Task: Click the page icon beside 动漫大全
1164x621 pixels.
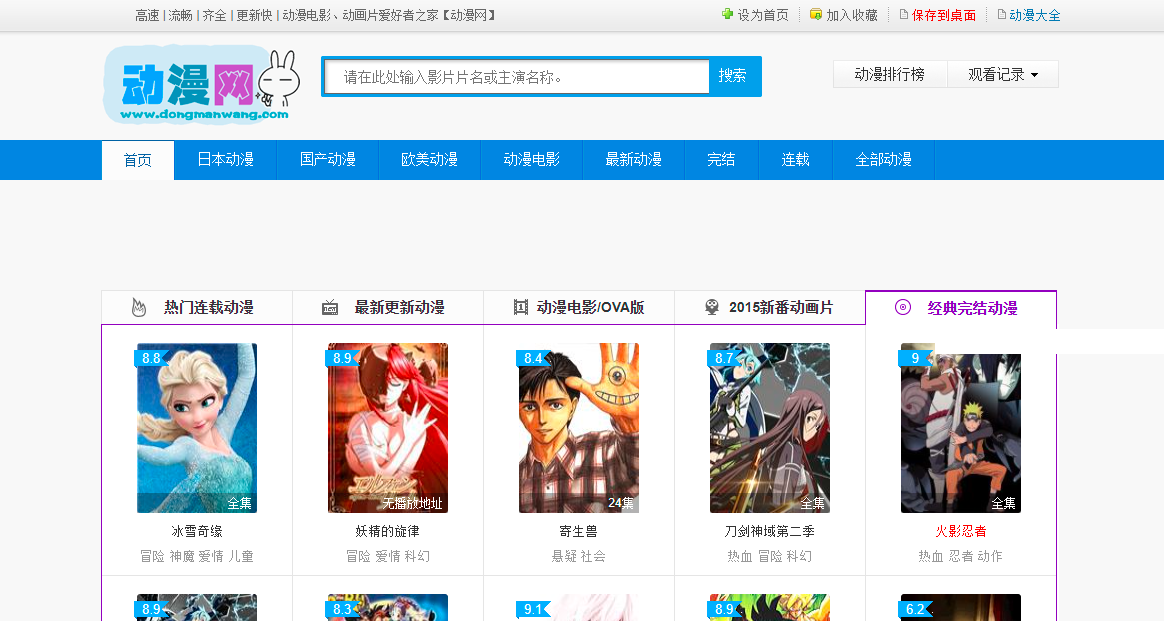Action: 1001,14
